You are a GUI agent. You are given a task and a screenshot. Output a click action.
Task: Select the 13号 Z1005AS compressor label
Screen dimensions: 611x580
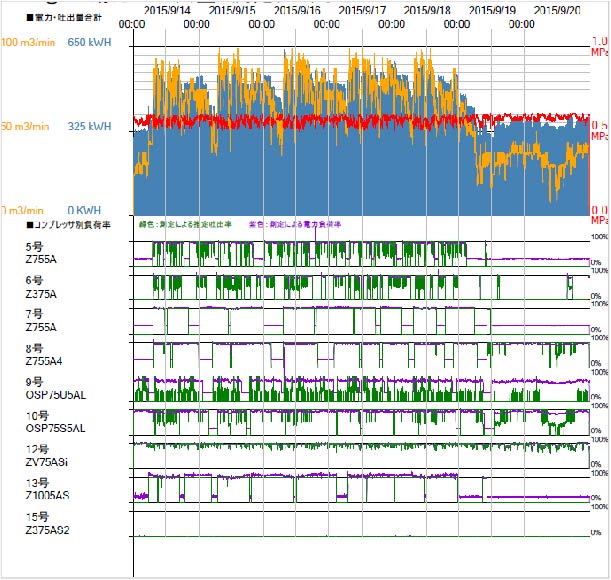45,489
